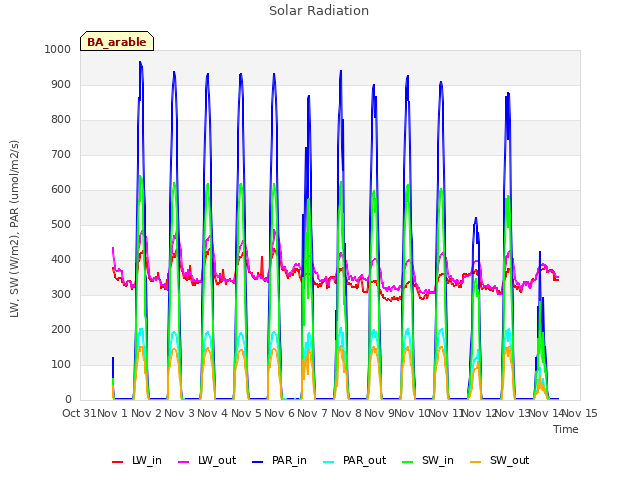The height and width of the screenshot is (480, 640).
Task: Click the low PAR_in peak above Nov 12 label
Action: pyautogui.click(x=476, y=218)
